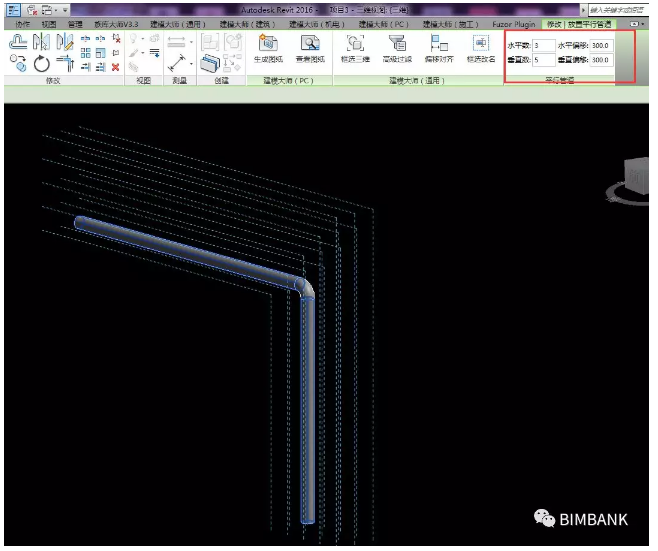Select the Scale tool
Image resolution: width=658 pixels, height=551 pixels.
click(x=100, y=53)
